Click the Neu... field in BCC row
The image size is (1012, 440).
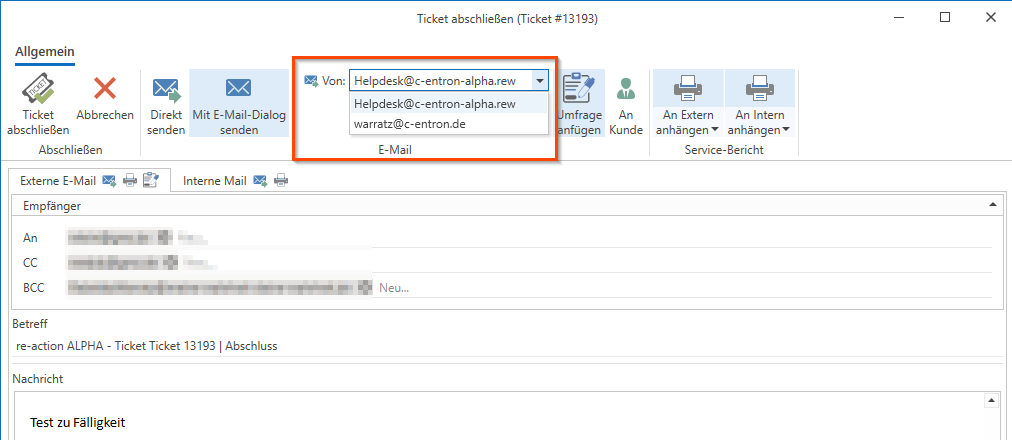coord(394,287)
